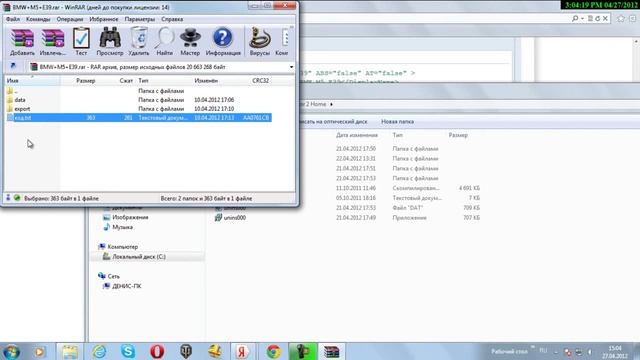Click the browser refresh icon

coord(598,18)
